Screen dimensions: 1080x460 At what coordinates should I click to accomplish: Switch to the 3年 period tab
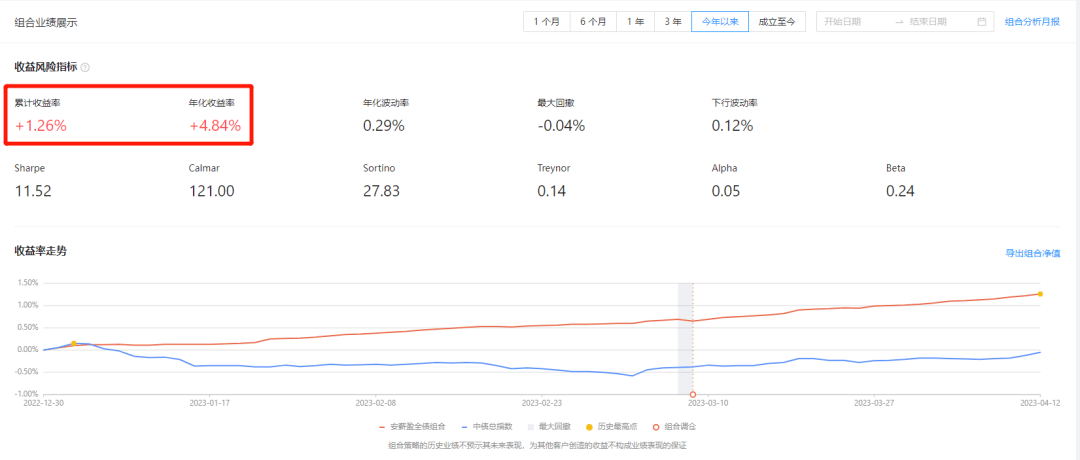[x=673, y=21]
